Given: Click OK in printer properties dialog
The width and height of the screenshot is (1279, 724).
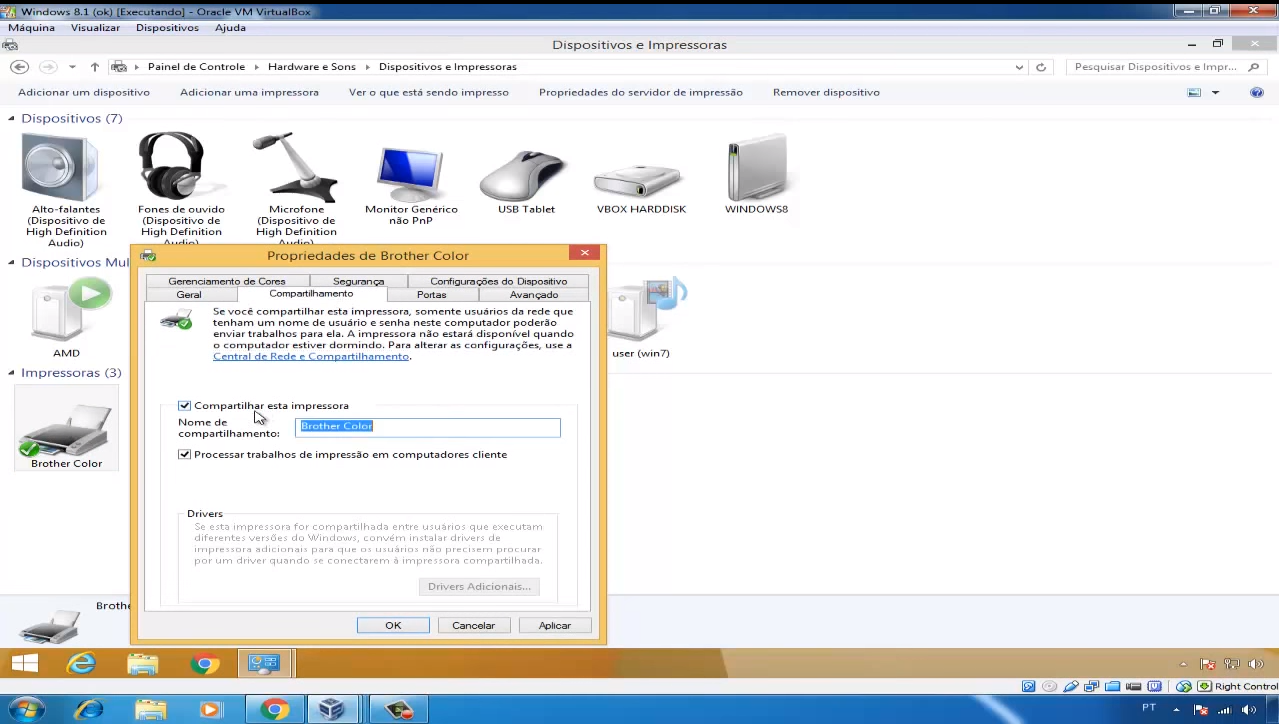Looking at the screenshot, I should [x=393, y=626].
